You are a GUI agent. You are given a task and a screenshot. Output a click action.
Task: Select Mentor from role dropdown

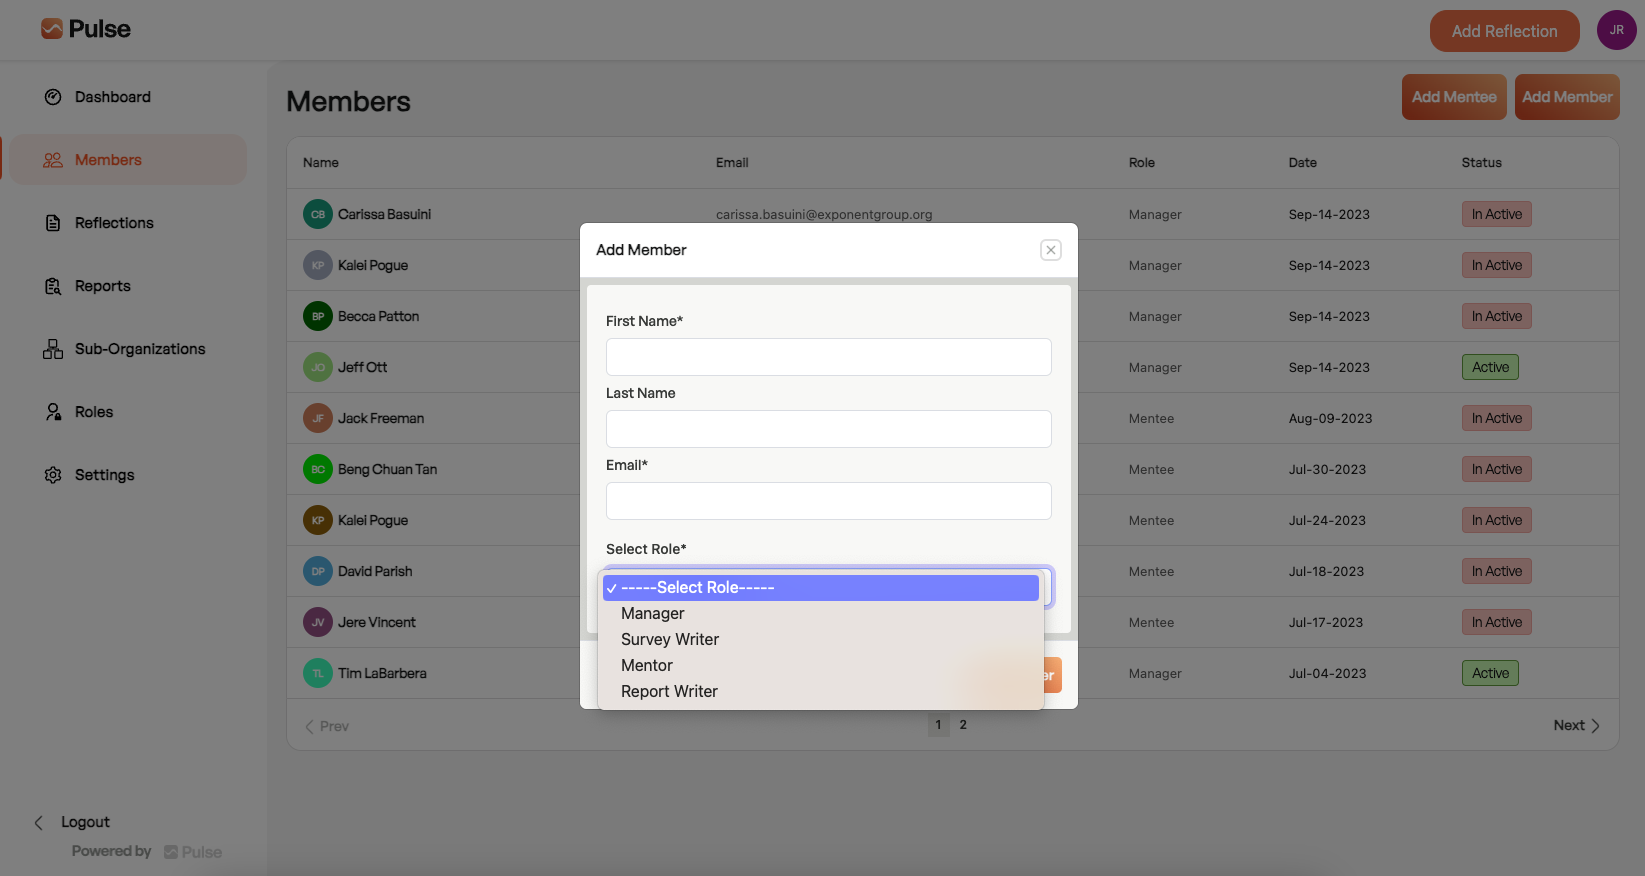pos(820,666)
